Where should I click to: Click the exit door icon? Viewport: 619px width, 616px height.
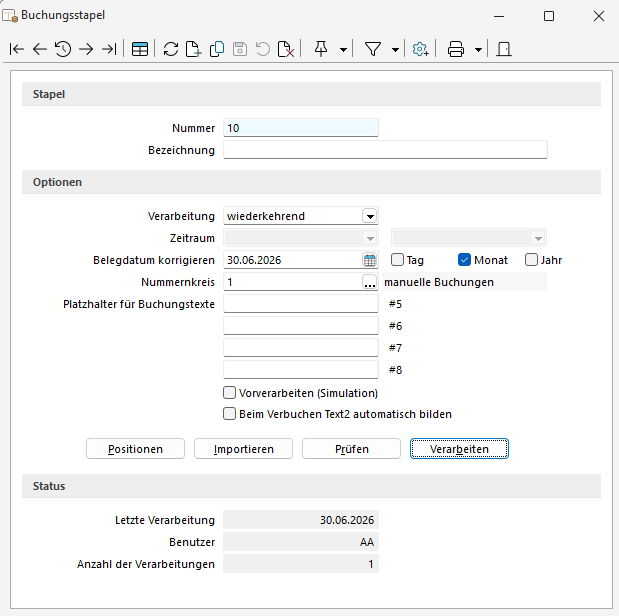pyautogui.click(x=504, y=49)
